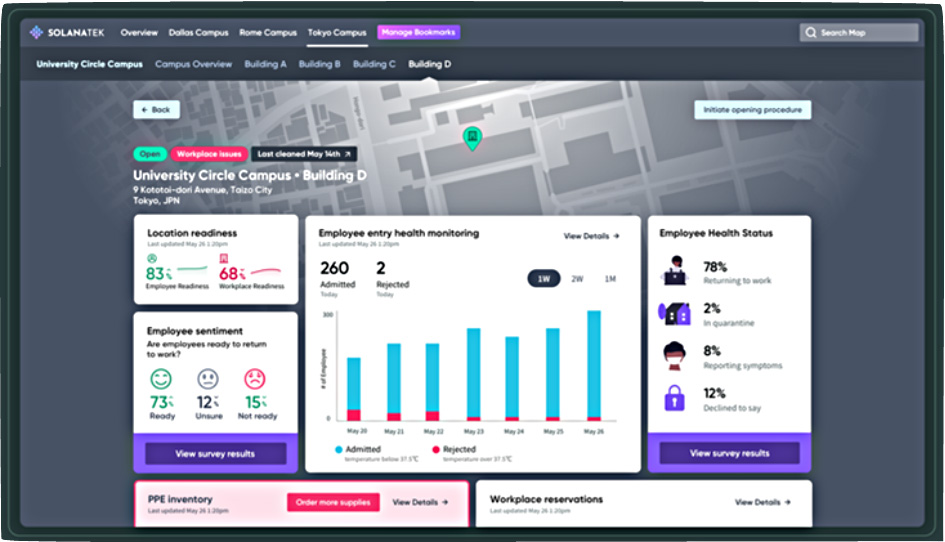Expand View Details for PPE inventory
This screenshot has height=542, width=945.
pyautogui.click(x=420, y=502)
